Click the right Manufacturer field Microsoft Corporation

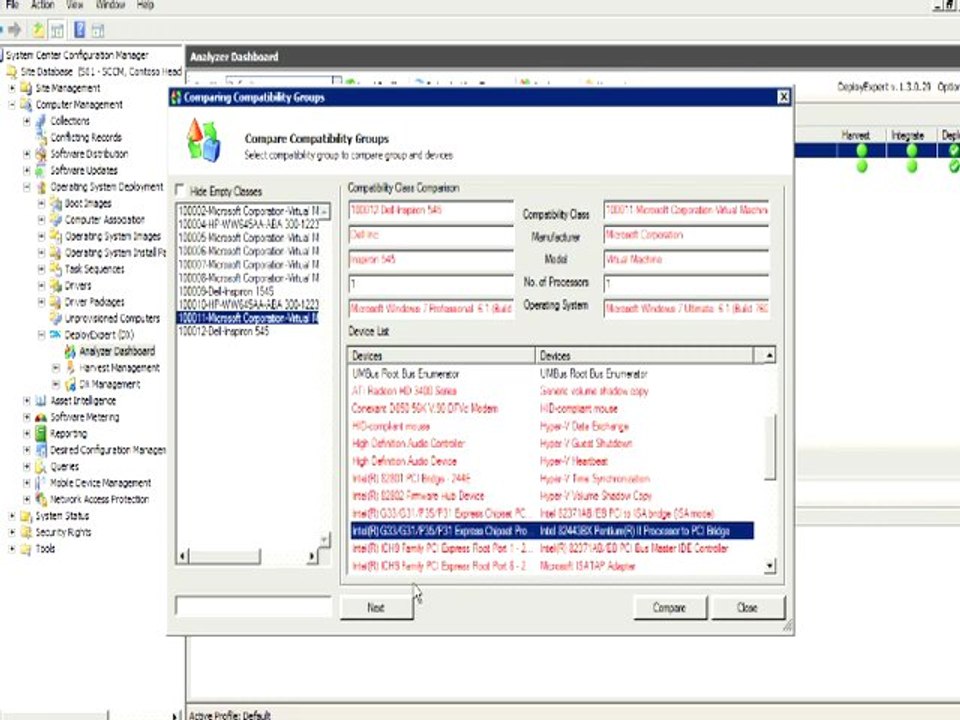pyautogui.click(x=686, y=234)
